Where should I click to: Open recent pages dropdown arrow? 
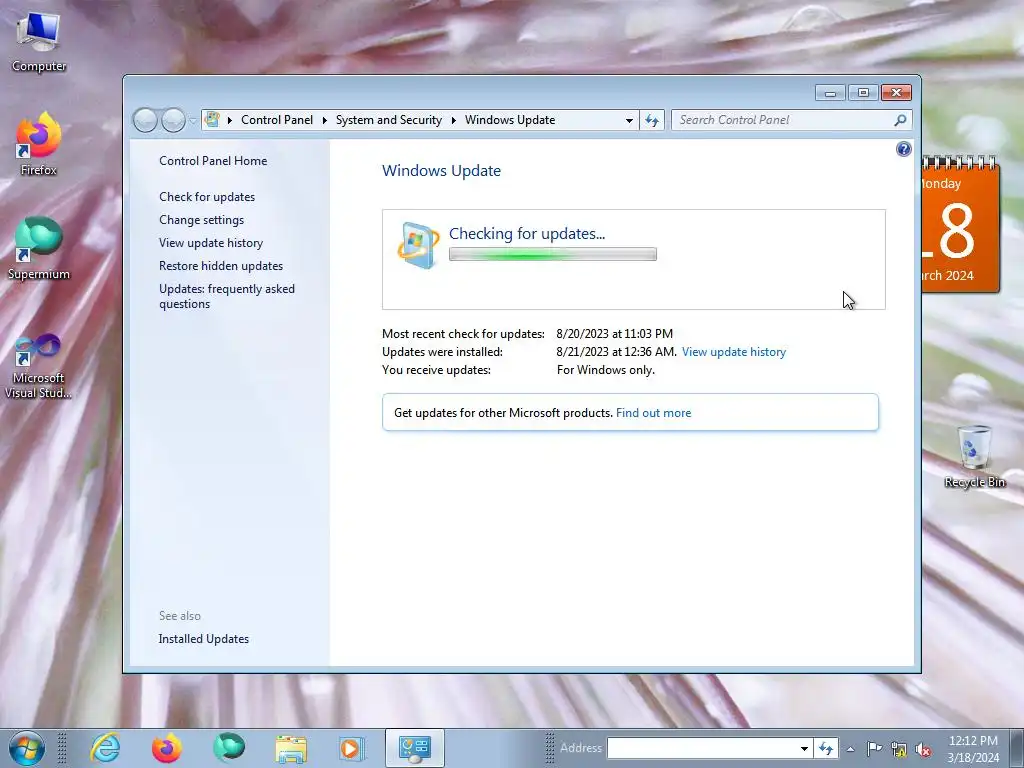coord(193,121)
